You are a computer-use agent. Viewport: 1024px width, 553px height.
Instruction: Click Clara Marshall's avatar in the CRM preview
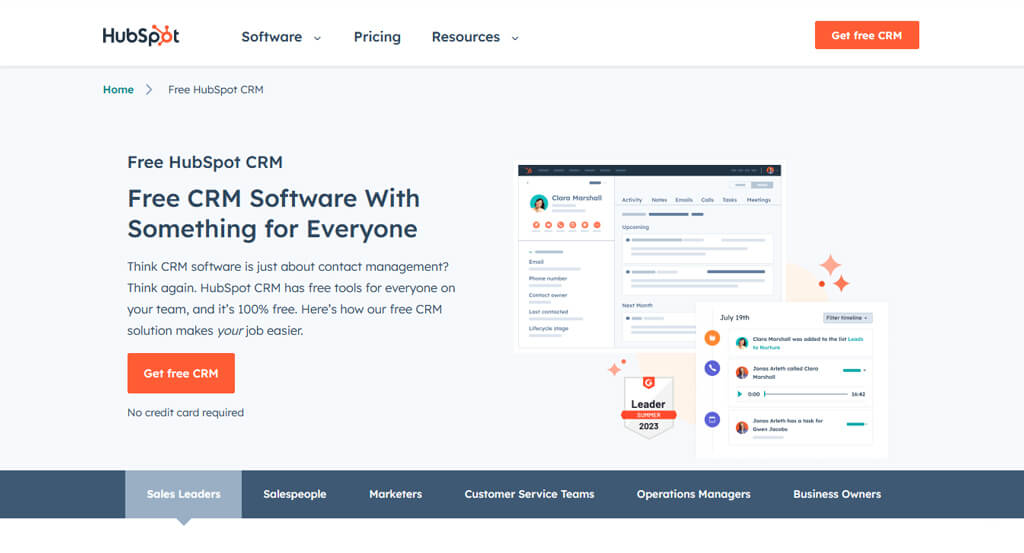[x=539, y=203]
